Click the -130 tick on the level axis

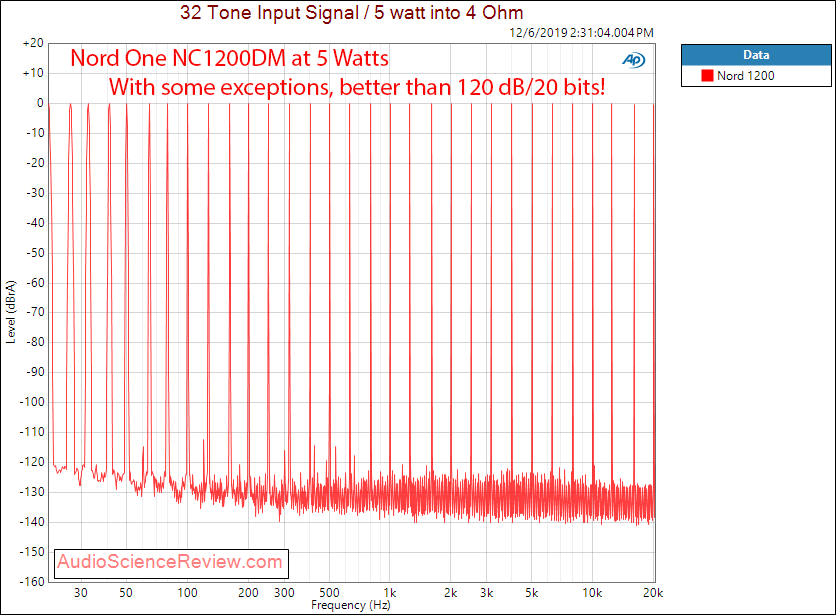(x=32, y=492)
